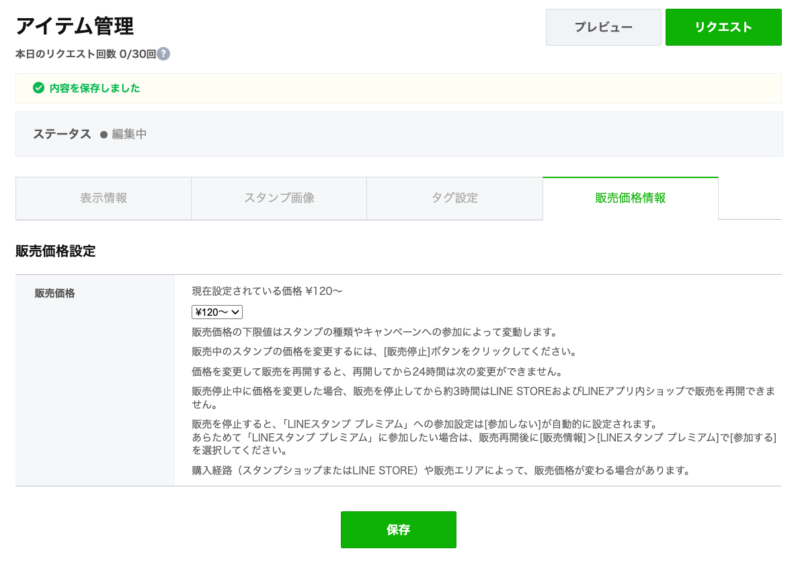Image resolution: width=800 pixels, height=561 pixels.
Task: Click the 編集中 status text
Action: tap(129, 134)
